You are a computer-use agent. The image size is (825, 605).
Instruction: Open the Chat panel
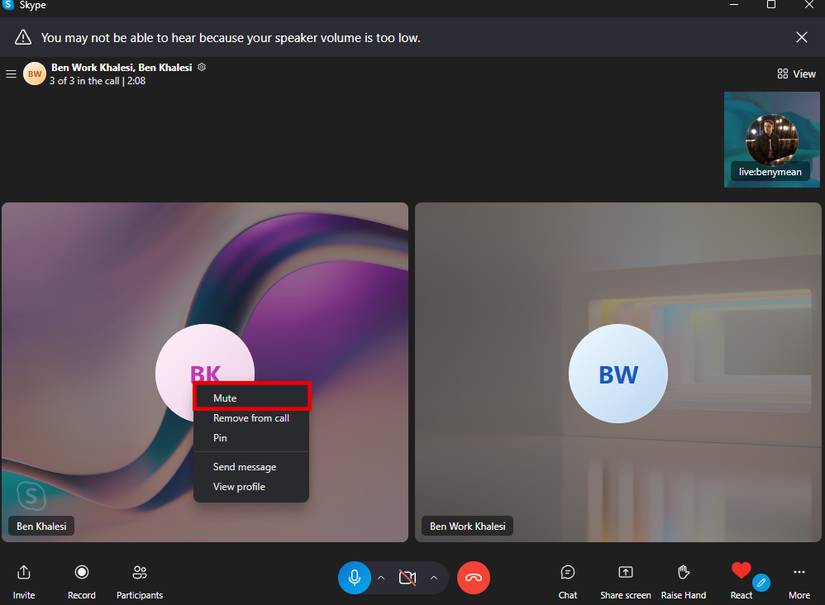pos(568,573)
